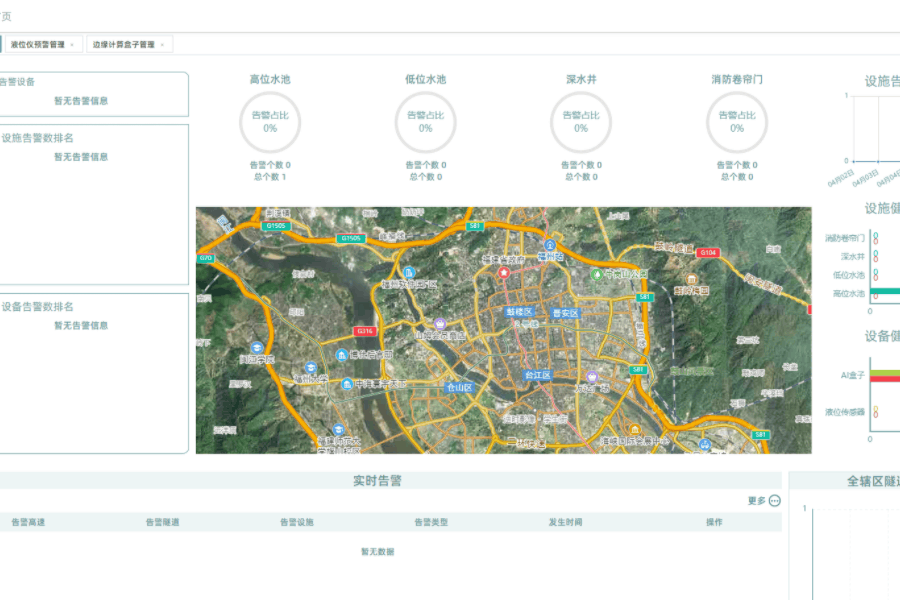Click the 告警类型 column header
The height and width of the screenshot is (600, 900).
point(431,522)
